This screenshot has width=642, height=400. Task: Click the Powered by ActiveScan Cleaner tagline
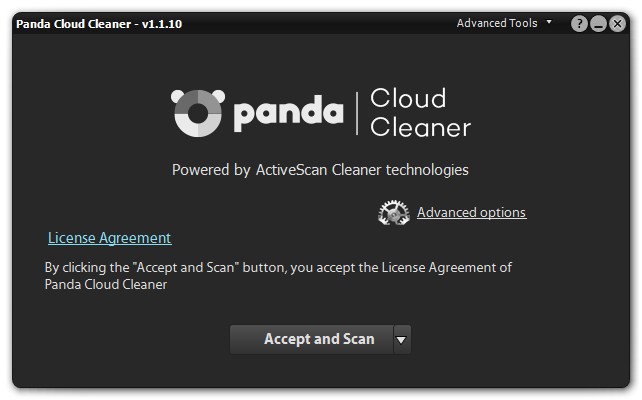[320, 170]
